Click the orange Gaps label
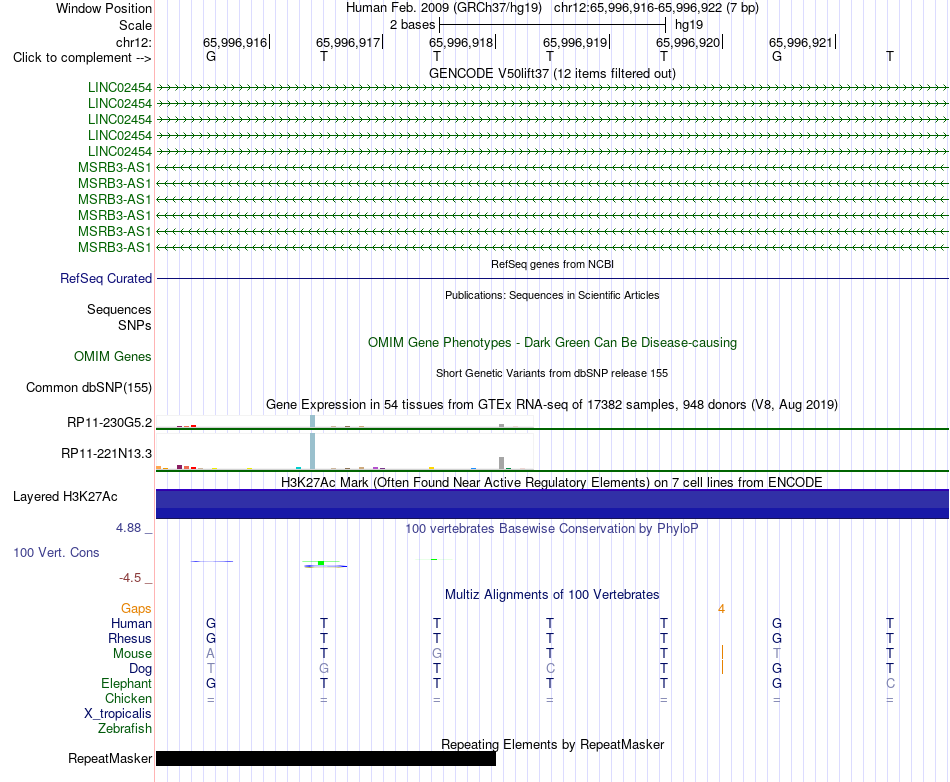This screenshot has height=782, width=950. point(136,609)
